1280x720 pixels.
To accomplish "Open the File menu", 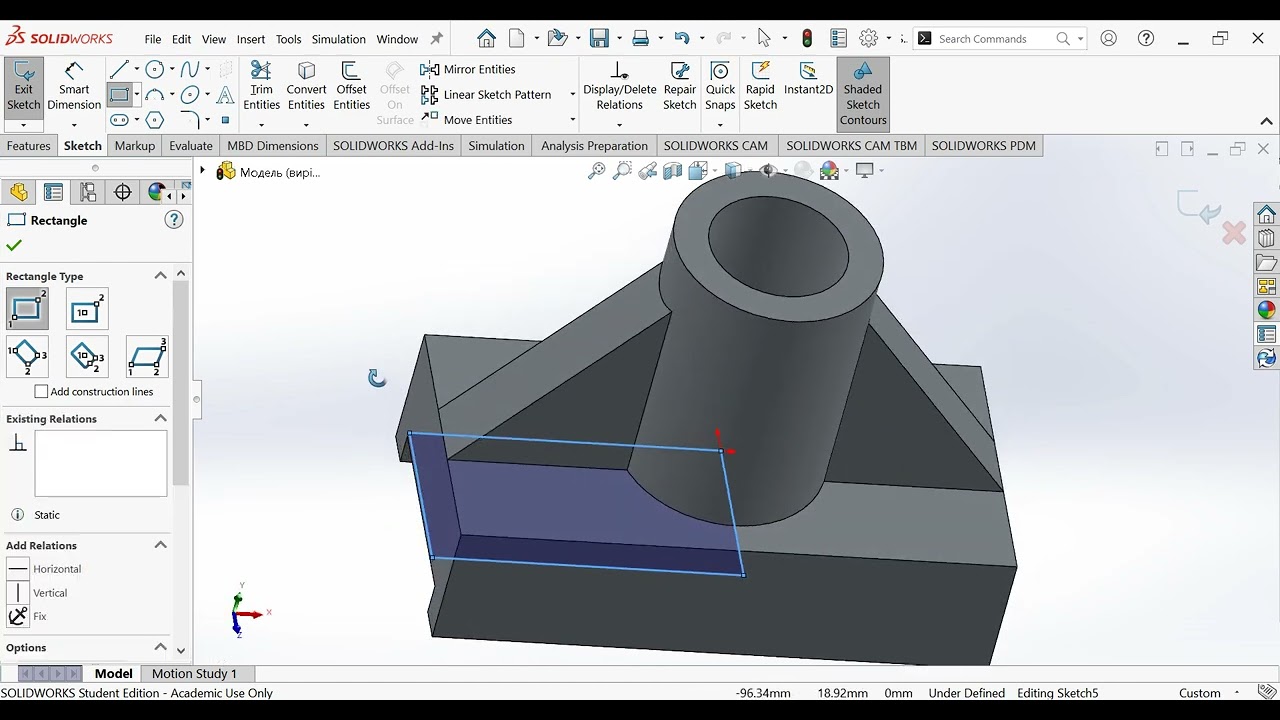I will [x=152, y=39].
